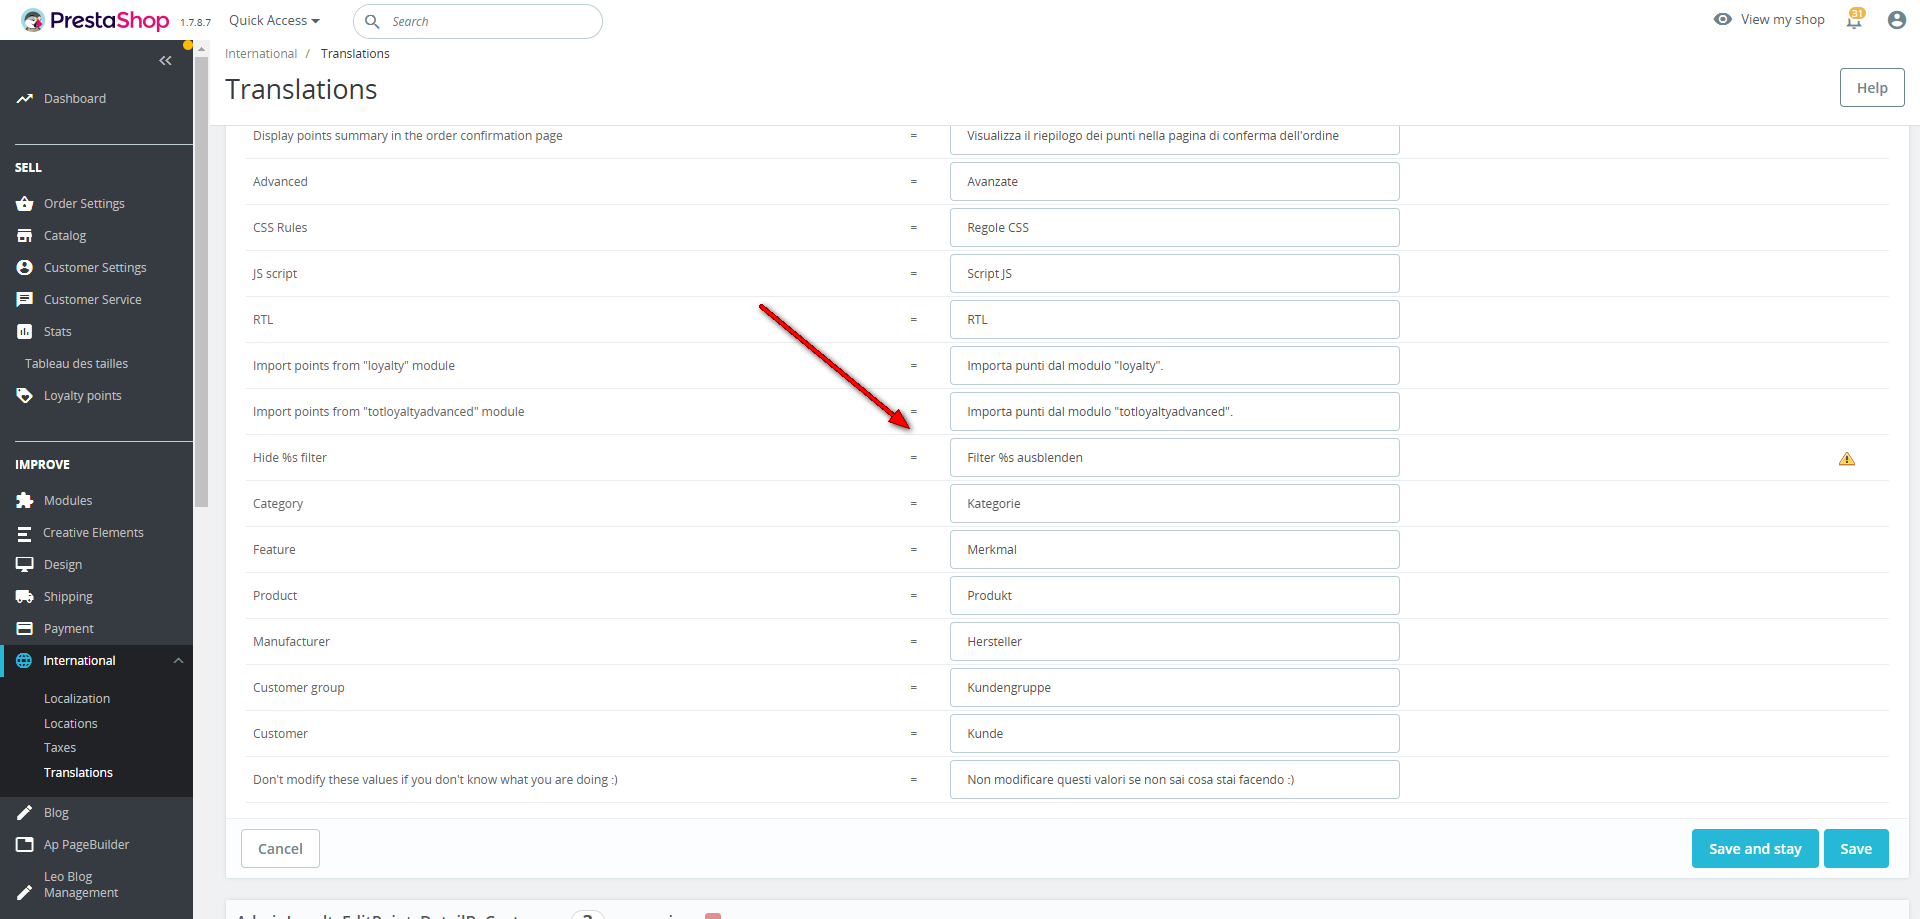Click the Stats chart icon
The image size is (1920, 919).
[x=25, y=332]
